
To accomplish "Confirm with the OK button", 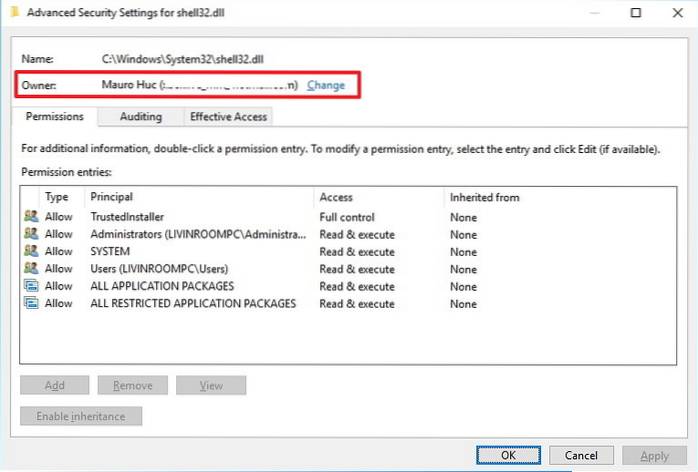I will click(x=508, y=455).
